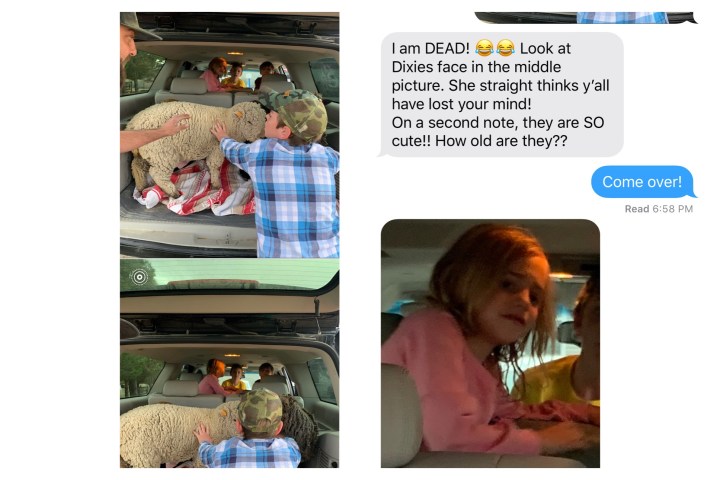Open photo of girl in pink sweater
This screenshot has width=720, height=480.
coord(490,344)
